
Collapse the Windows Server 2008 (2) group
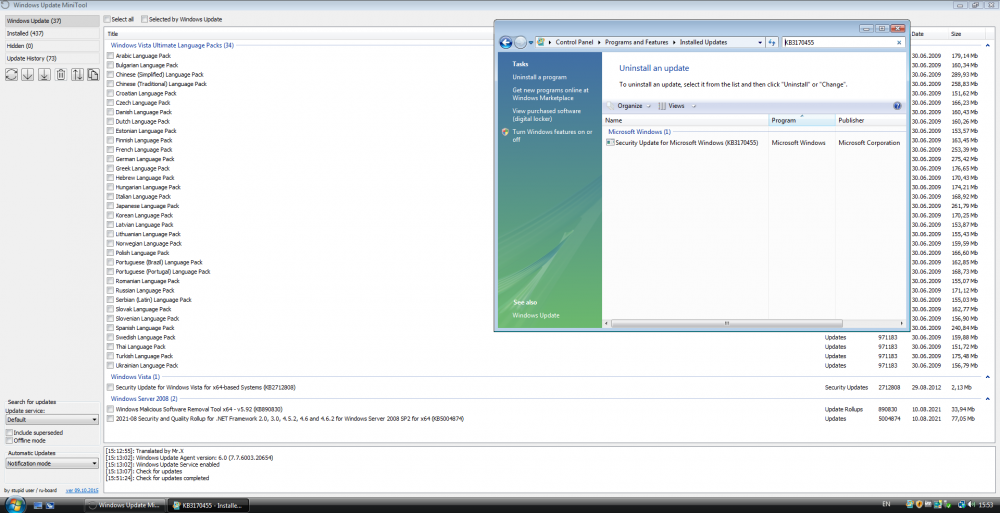[x=988, y=399]
